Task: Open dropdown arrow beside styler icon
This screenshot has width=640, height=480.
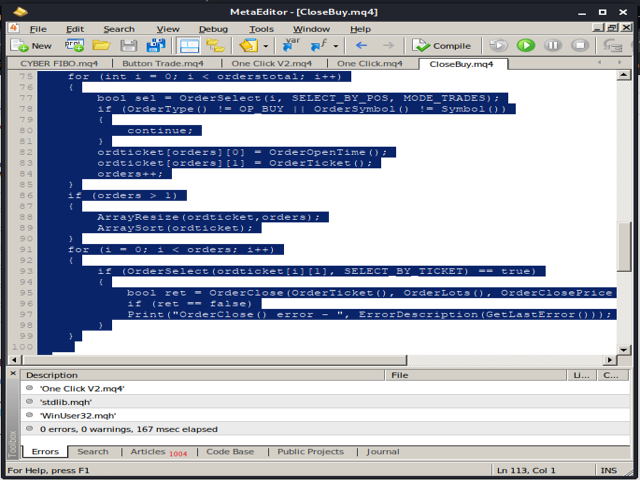Action: [266, 46]
